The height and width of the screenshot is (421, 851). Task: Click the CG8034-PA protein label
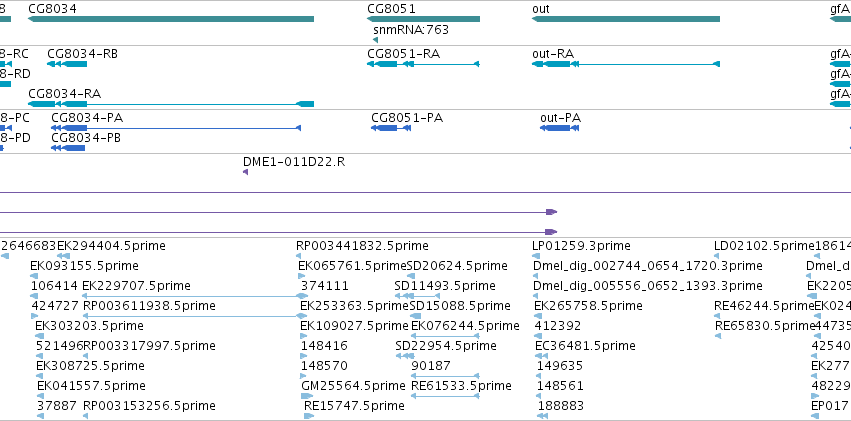(x=87, y=118)
